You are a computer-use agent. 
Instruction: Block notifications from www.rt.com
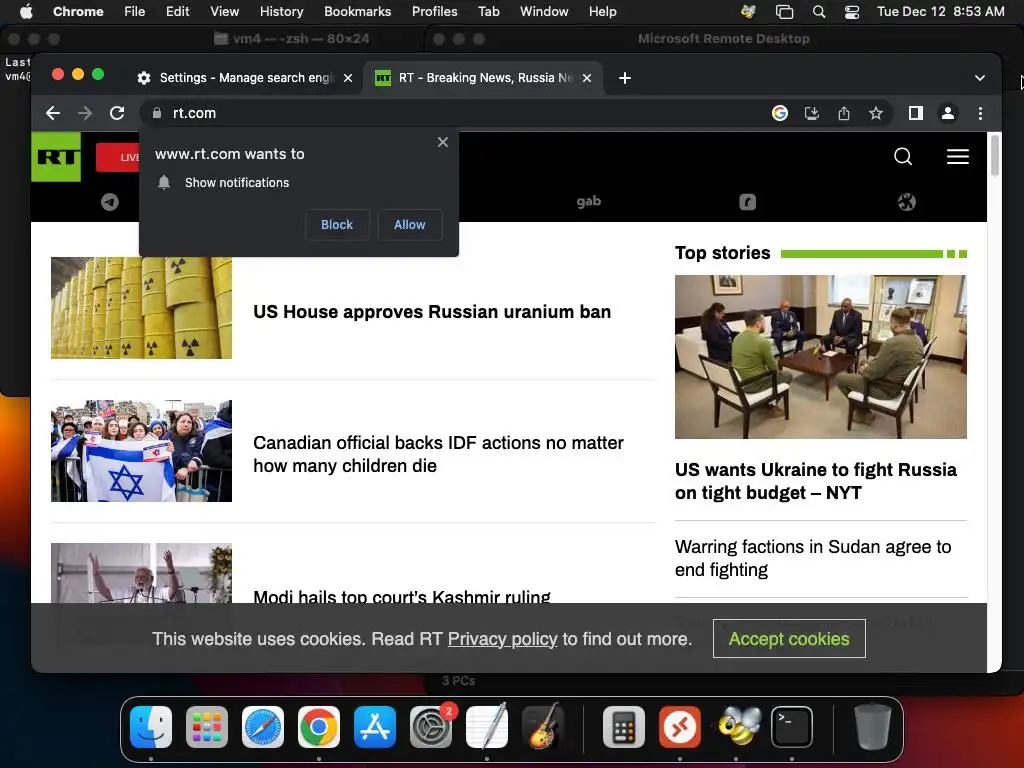tap(337, 225)
